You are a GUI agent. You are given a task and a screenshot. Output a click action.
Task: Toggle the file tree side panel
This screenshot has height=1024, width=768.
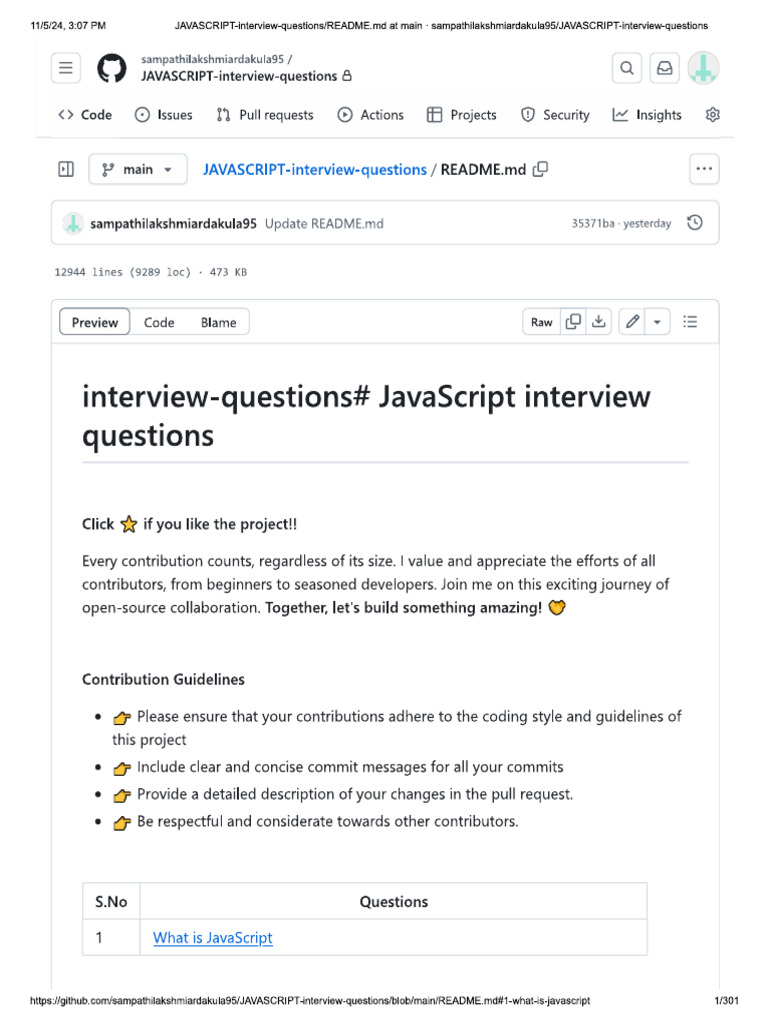click(66, 170)
